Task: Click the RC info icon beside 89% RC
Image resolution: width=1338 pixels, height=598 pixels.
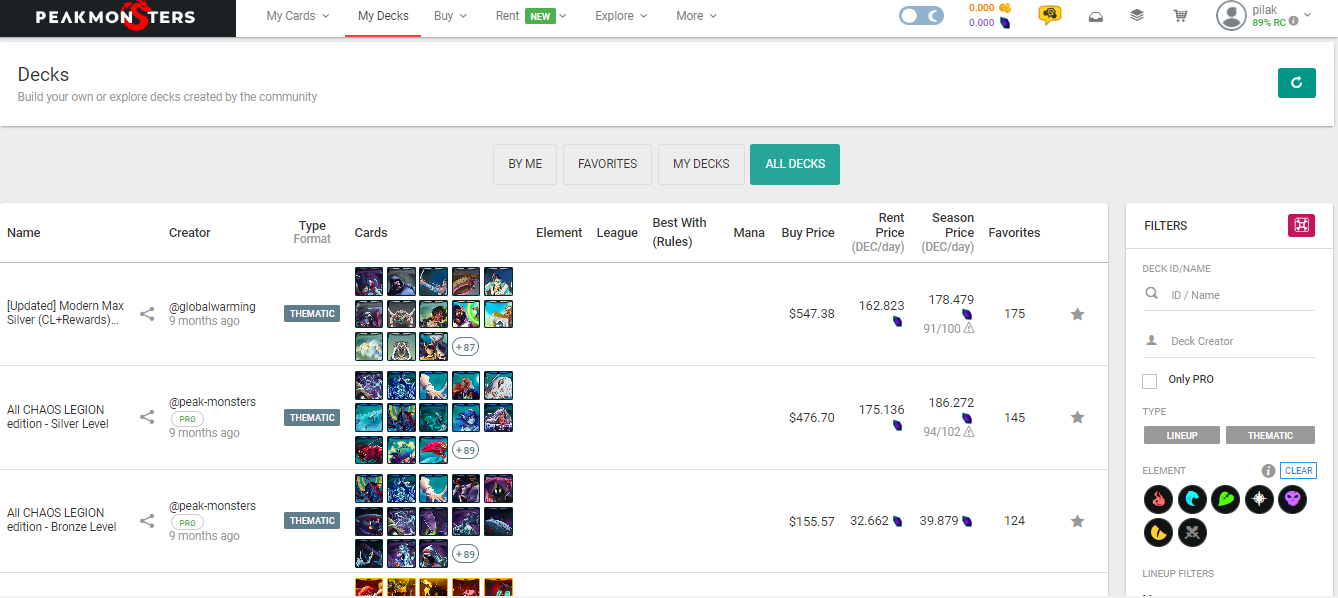Action: point(1294,21)
